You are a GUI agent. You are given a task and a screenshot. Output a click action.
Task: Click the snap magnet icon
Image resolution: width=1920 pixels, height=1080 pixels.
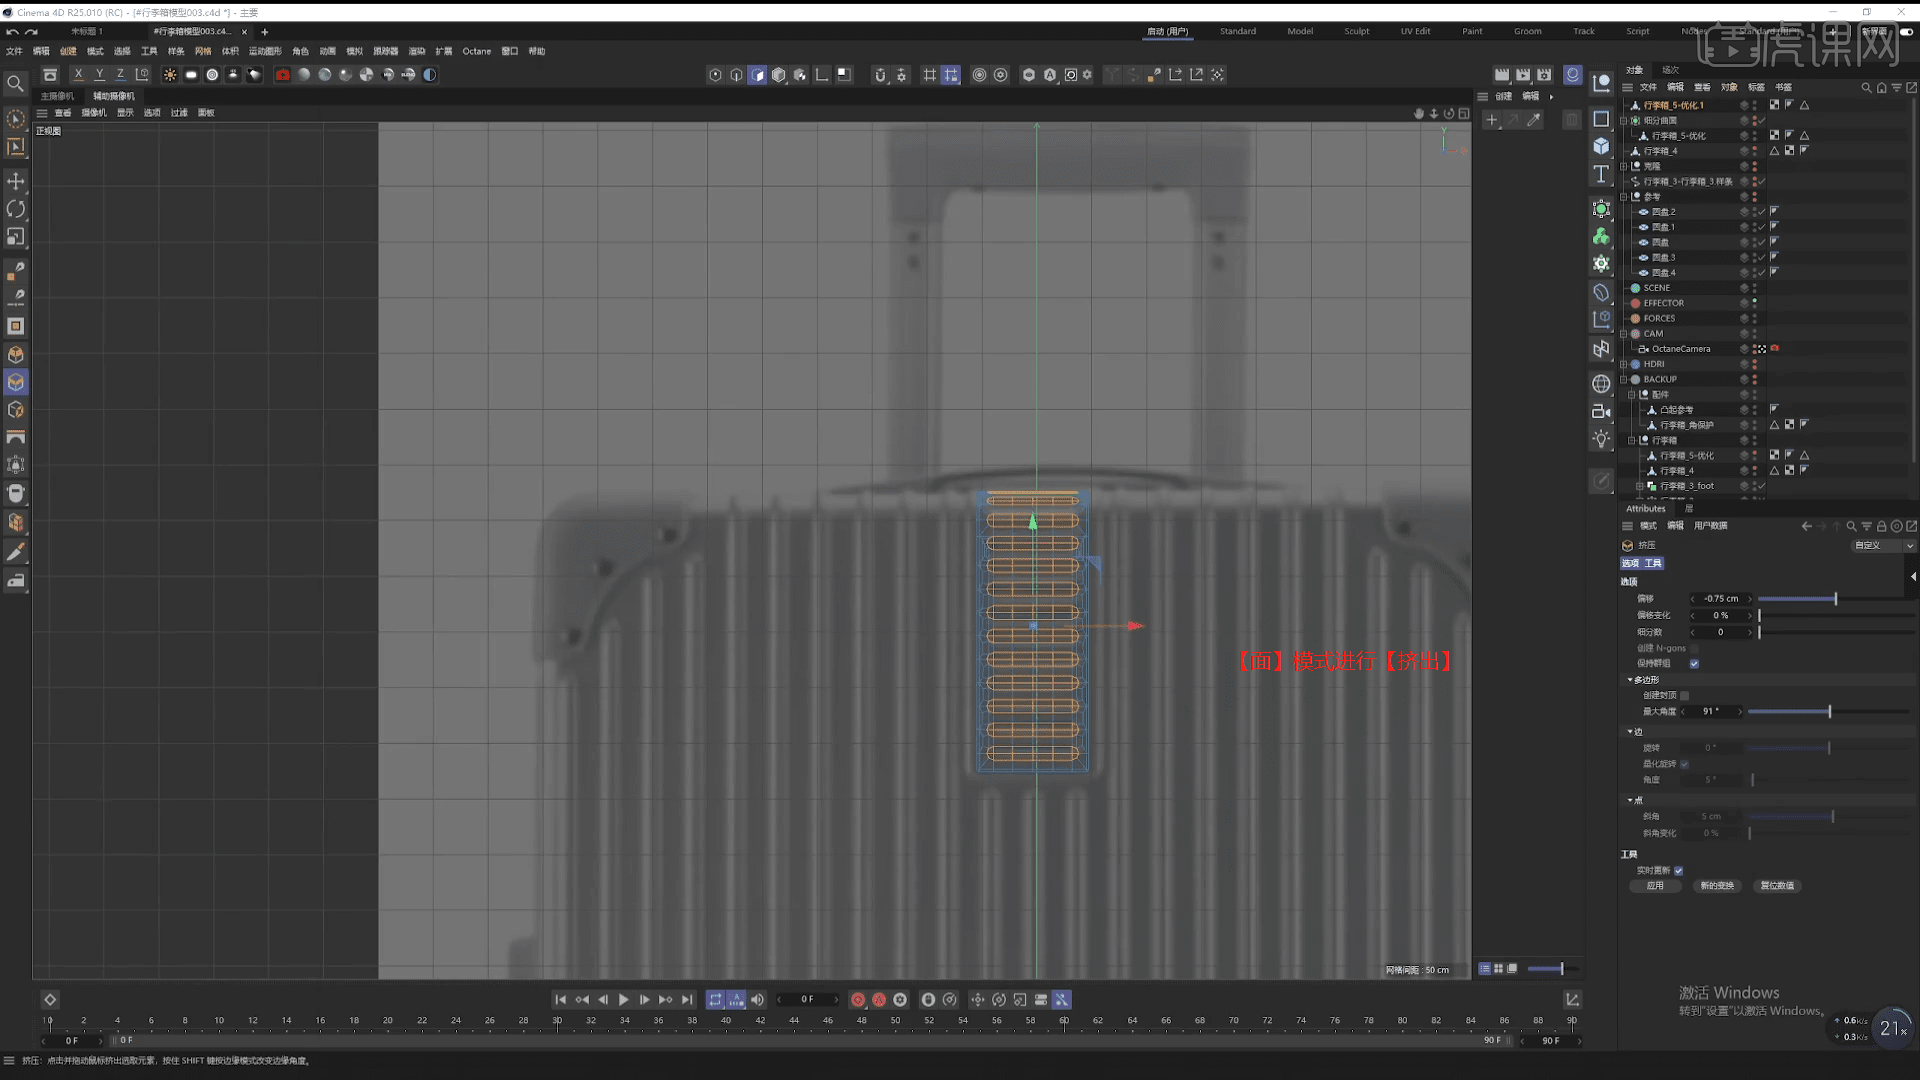[x=880, y=75]
